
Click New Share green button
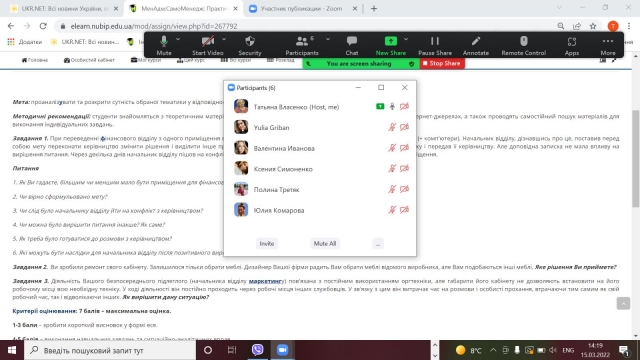[x=391, y=45]
